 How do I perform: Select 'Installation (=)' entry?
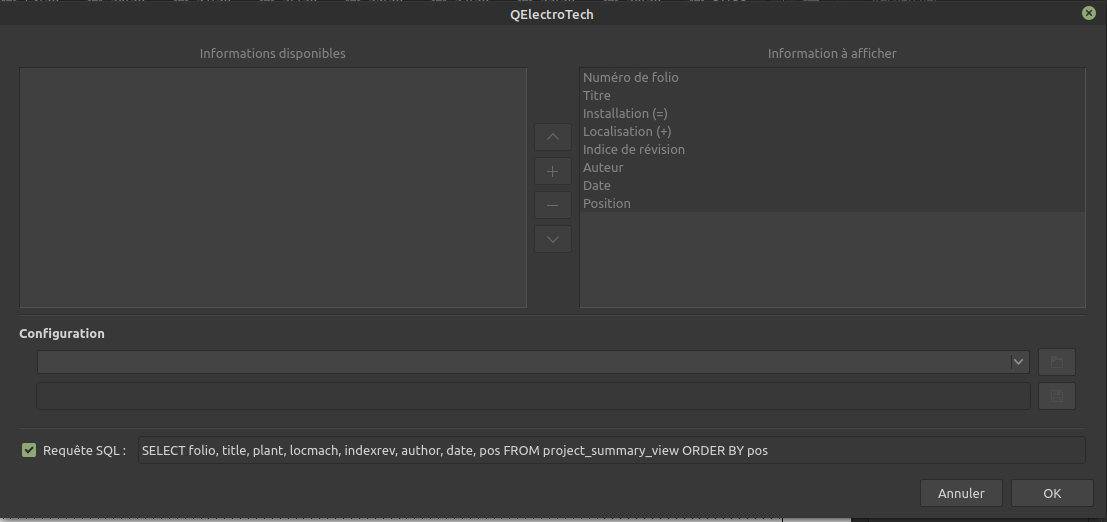tap(625, 114)
